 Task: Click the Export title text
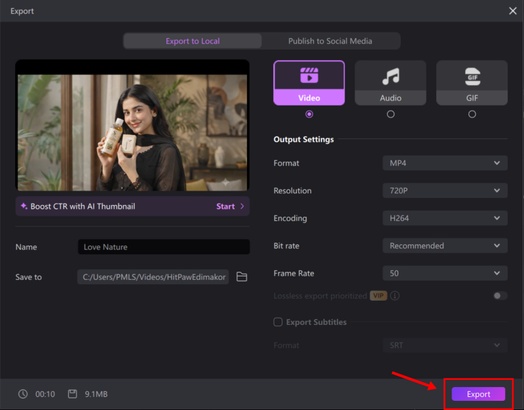(x=22, y=11)
